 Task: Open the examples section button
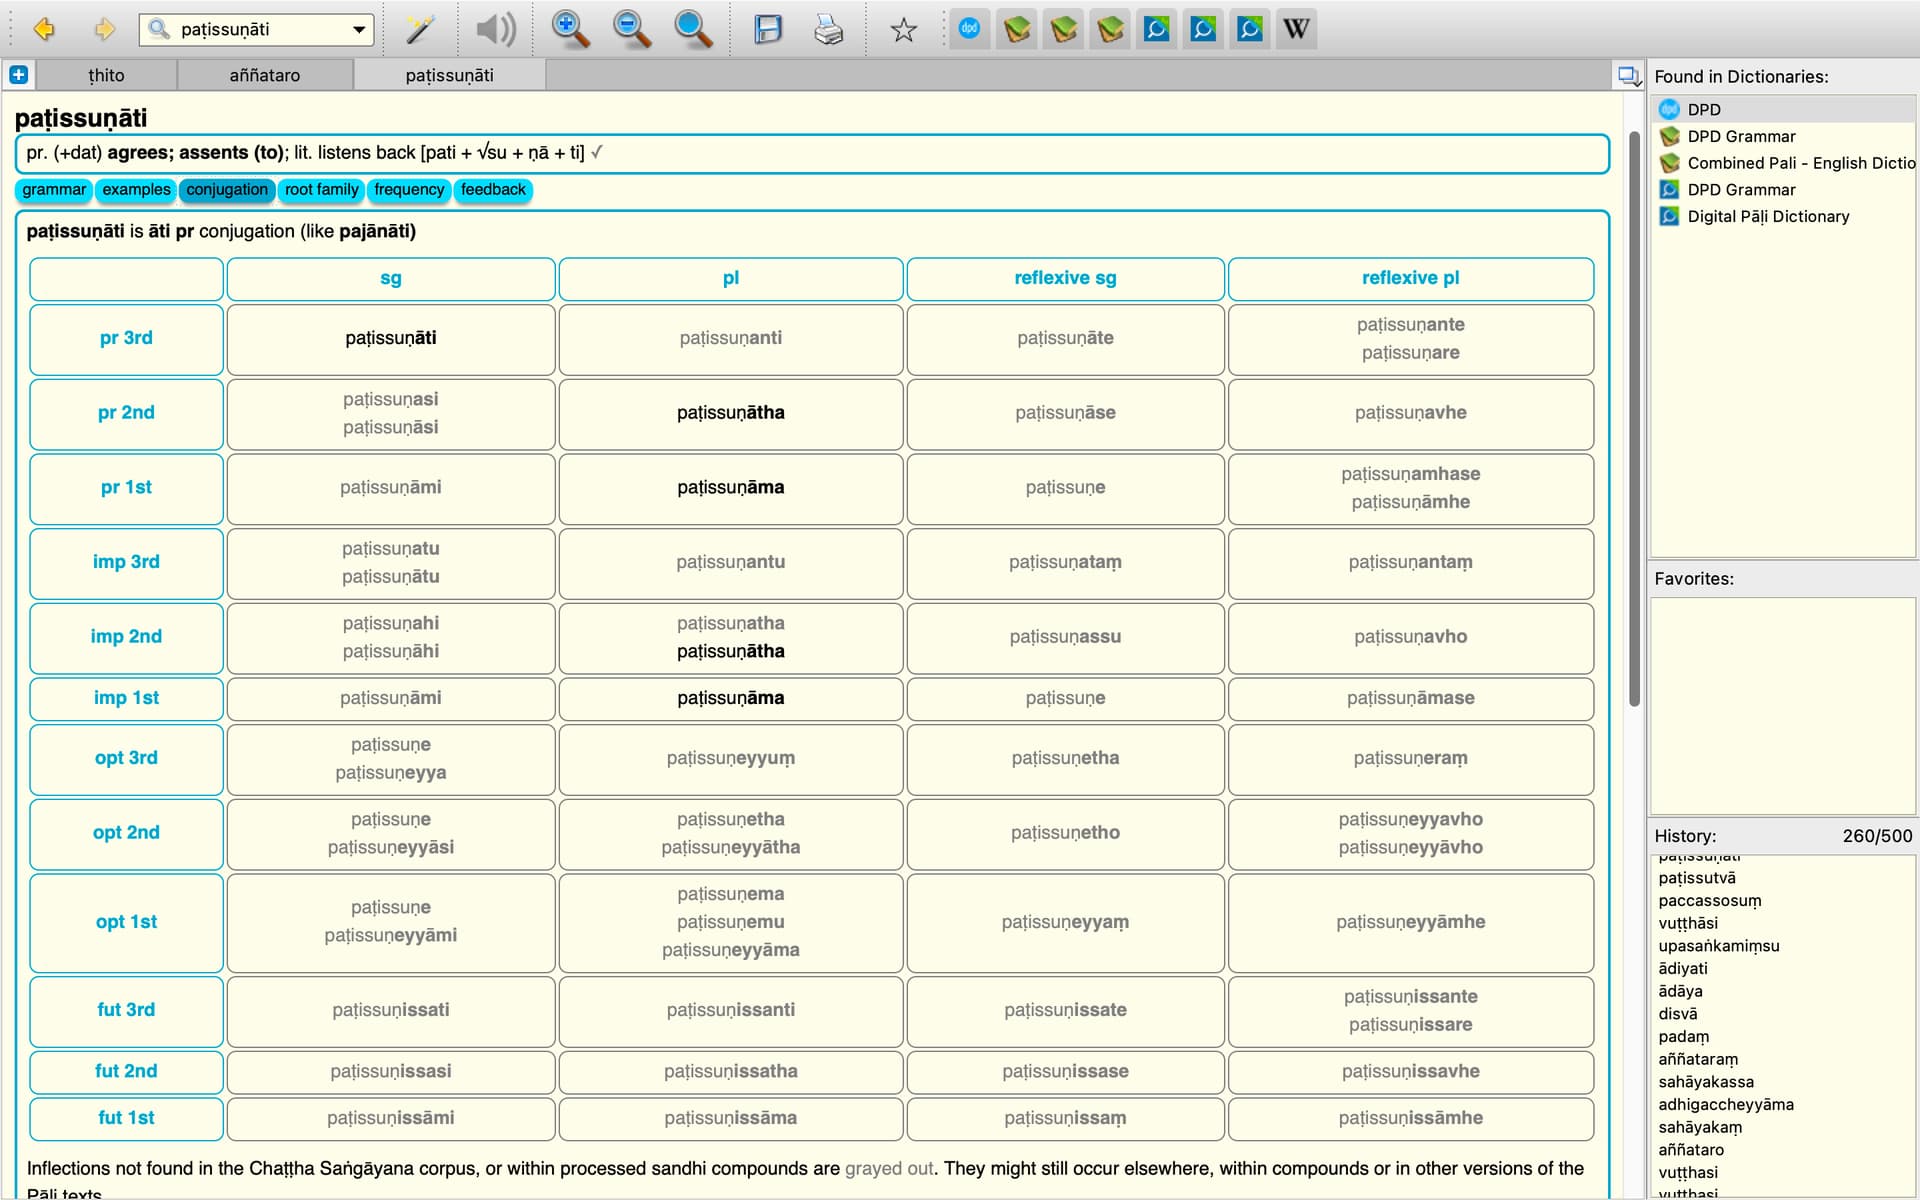[x=136, y=189]
